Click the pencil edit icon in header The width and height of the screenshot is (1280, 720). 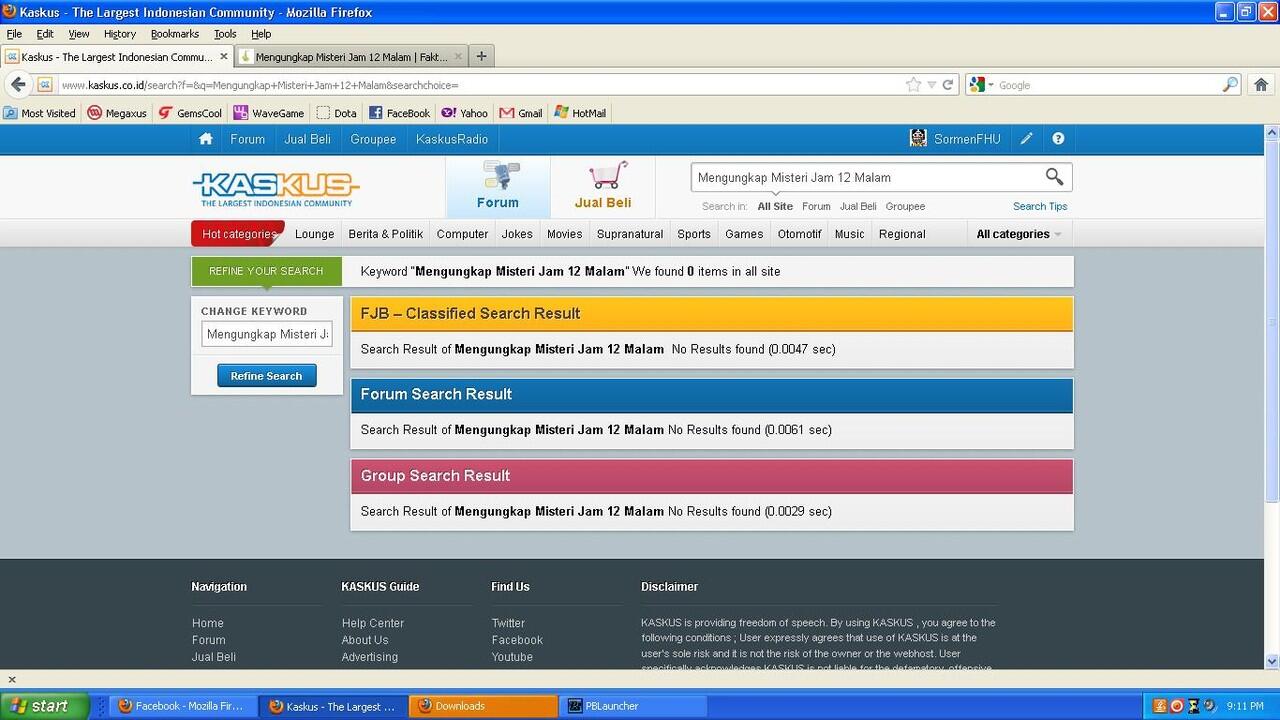1026,139
